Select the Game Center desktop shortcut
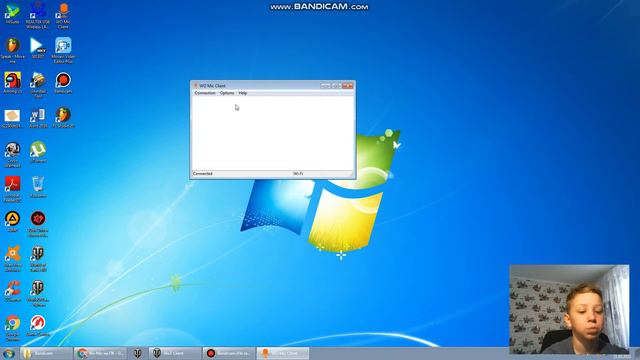The height and width of the screenshot is (360, 640). pos(38,326)
